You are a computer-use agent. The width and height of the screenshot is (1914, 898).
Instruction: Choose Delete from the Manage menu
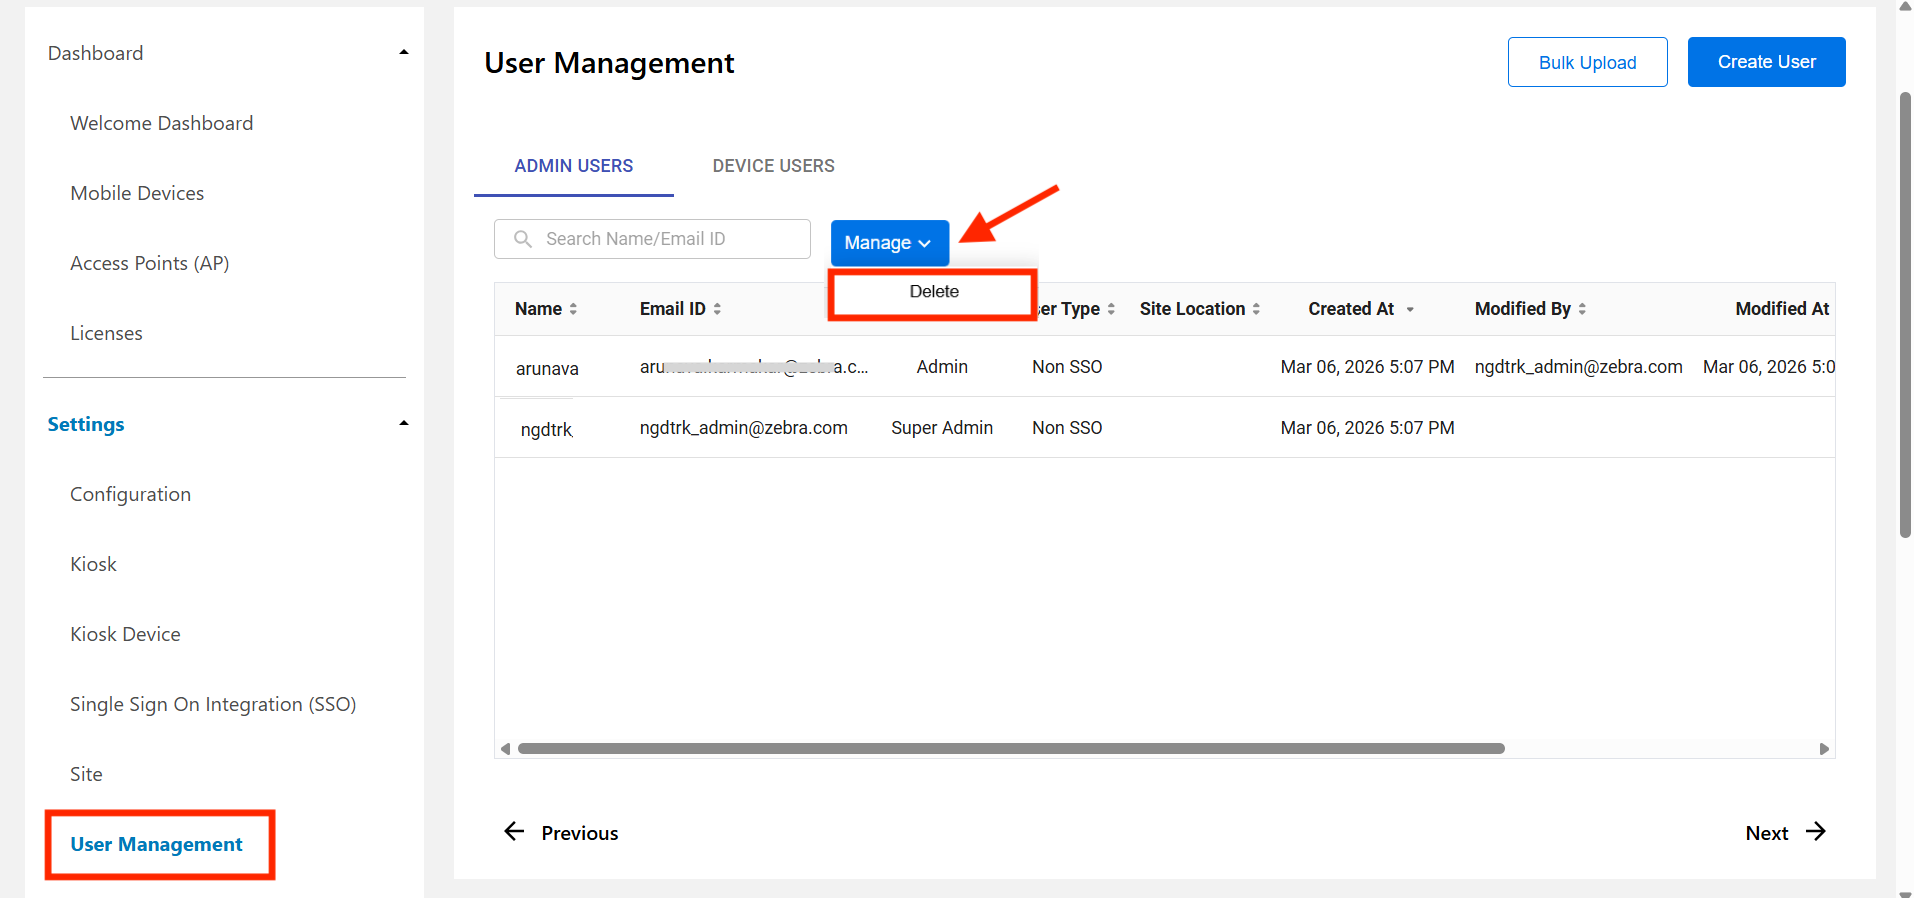tap(933, 292)
